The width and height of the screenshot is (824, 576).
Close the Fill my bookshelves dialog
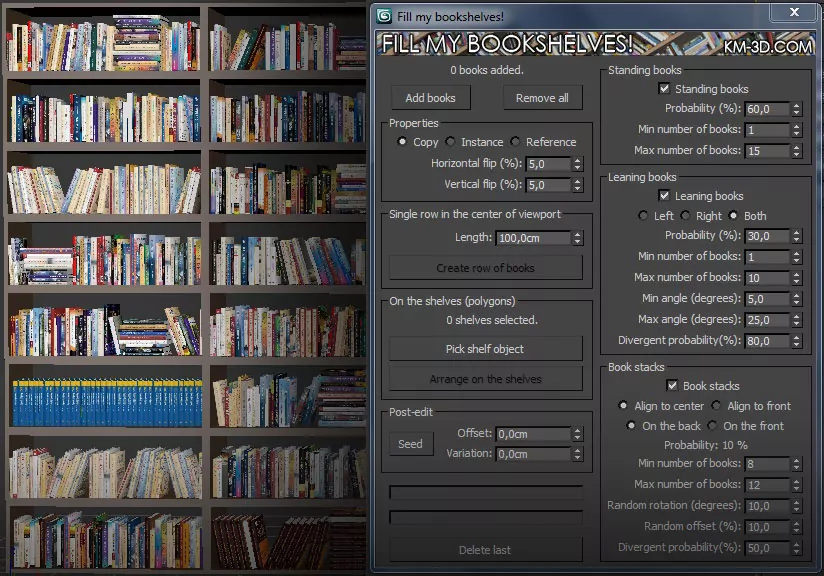point(794,13)
